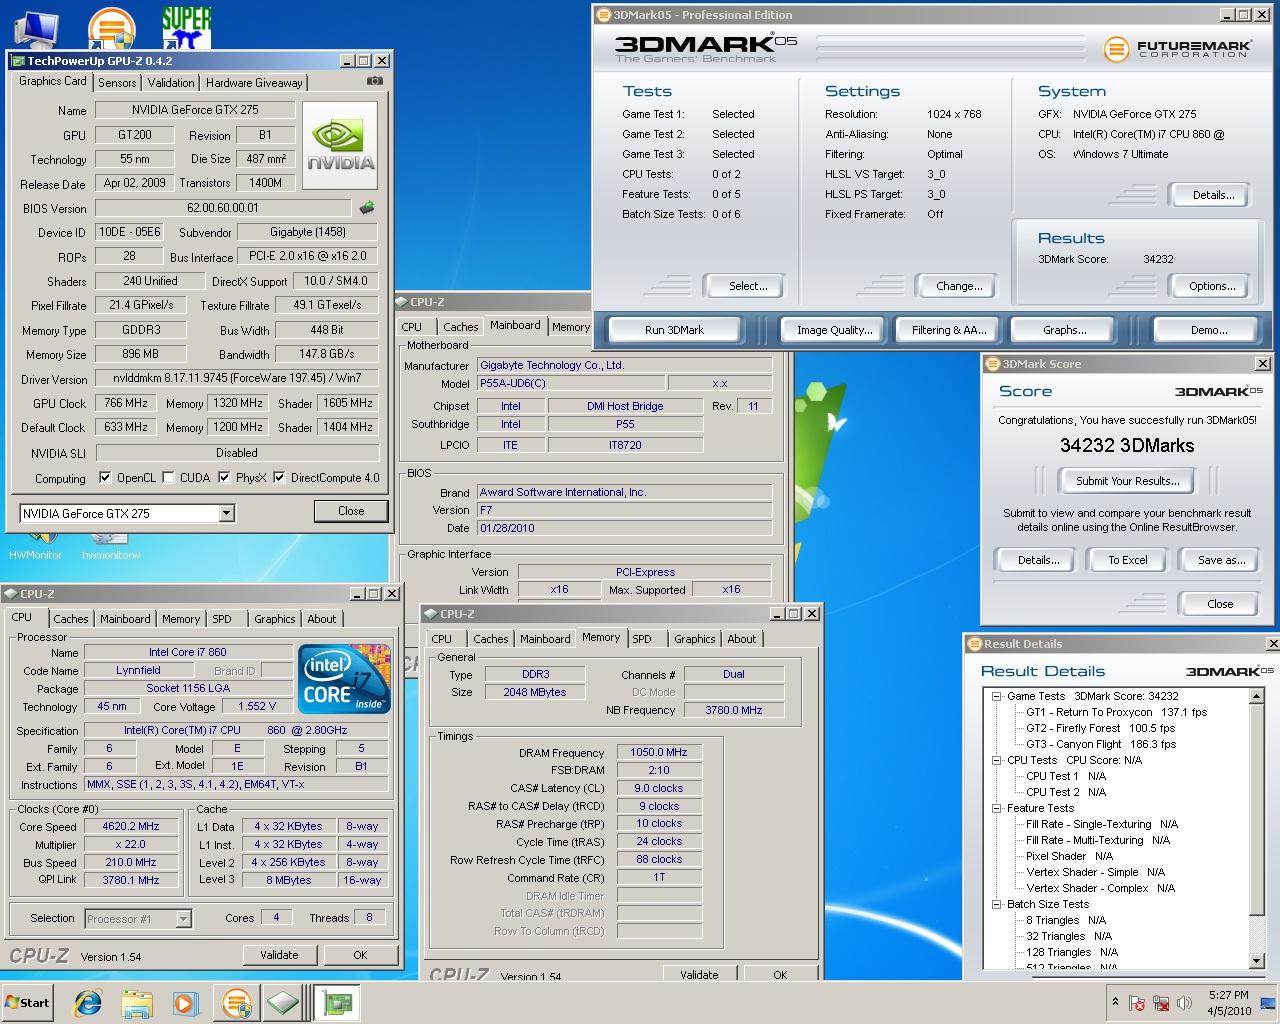Collapse the CPU Tests tree node
The height and width of the screenshot is (1024, 1280).
pyautogui.click(x=997, y=760)
